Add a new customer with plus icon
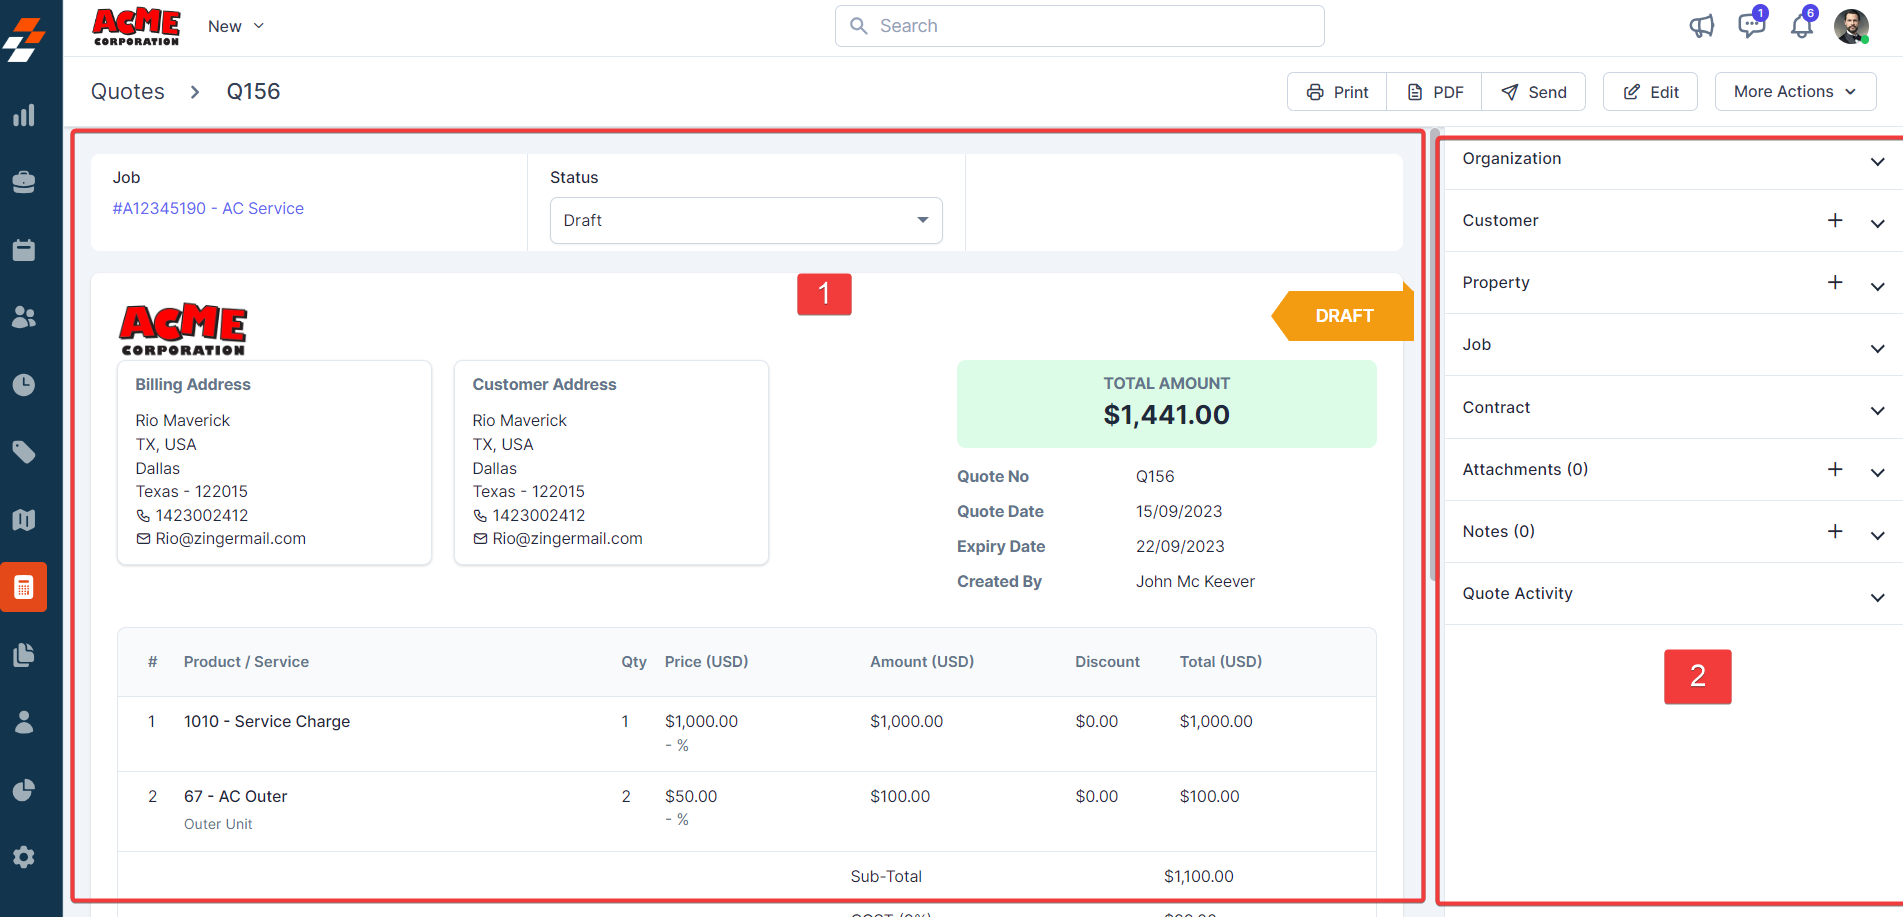 (1835, 221)
